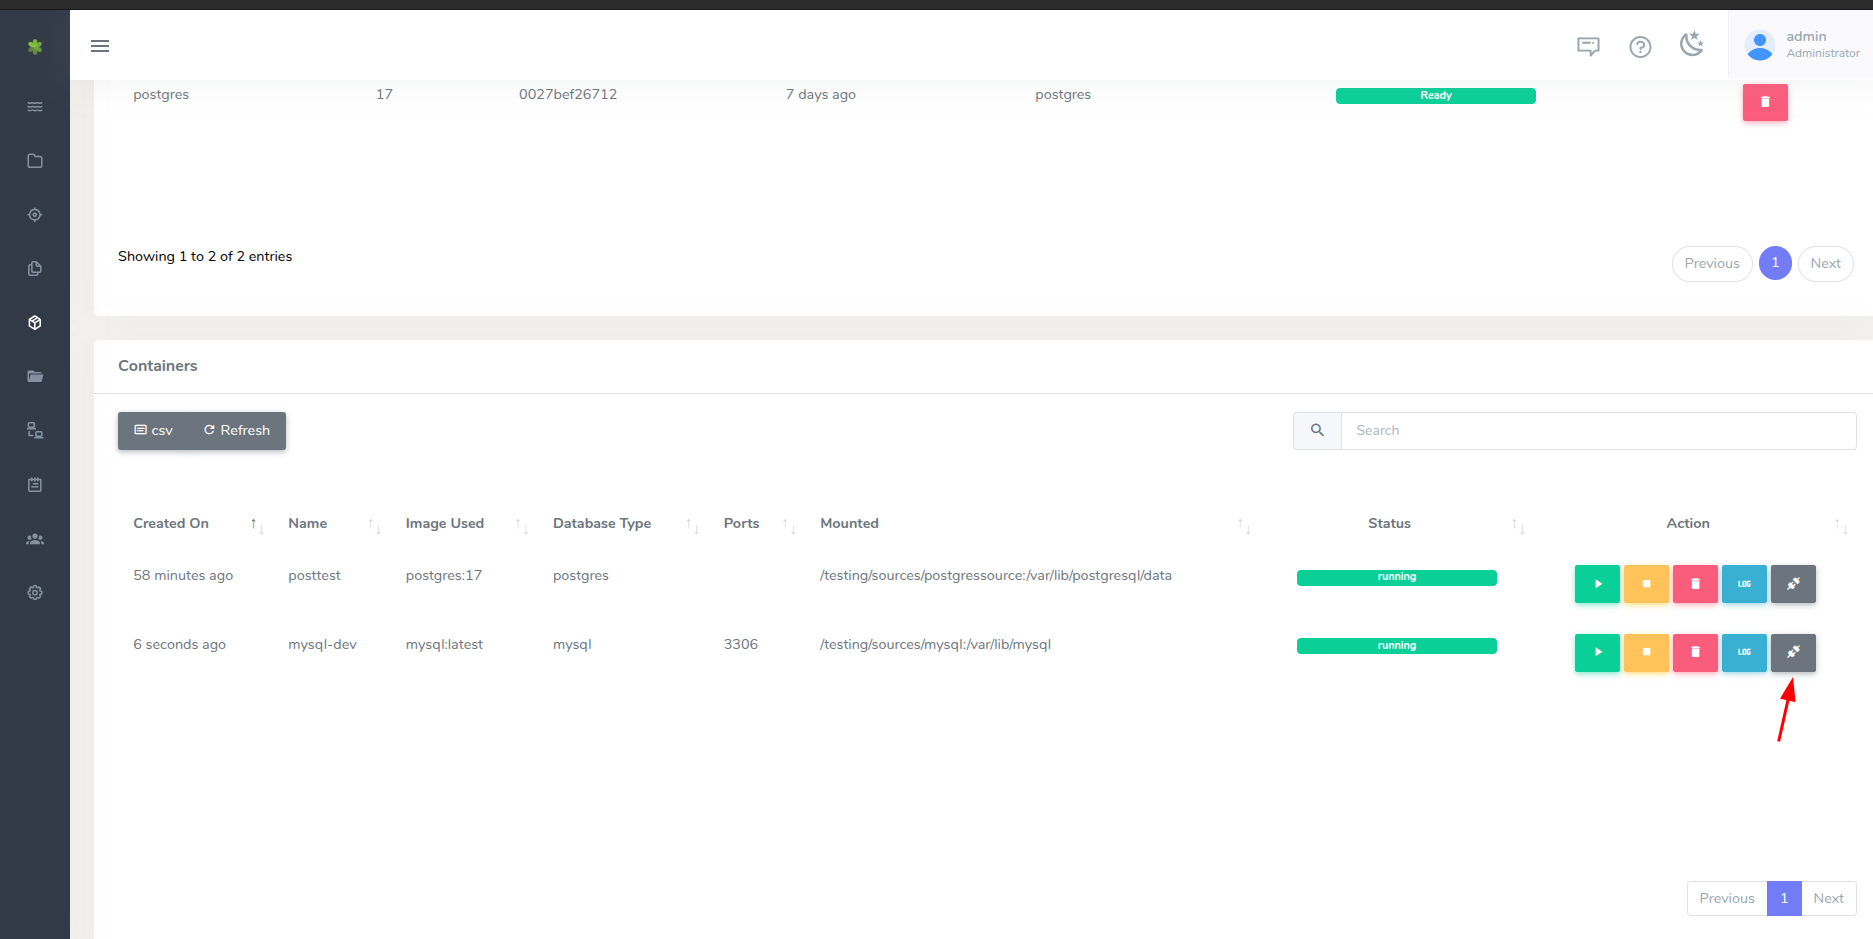Viewport: 1873px width, 939px height.
Task: Click the postgressource mount path
Action: 995,576
